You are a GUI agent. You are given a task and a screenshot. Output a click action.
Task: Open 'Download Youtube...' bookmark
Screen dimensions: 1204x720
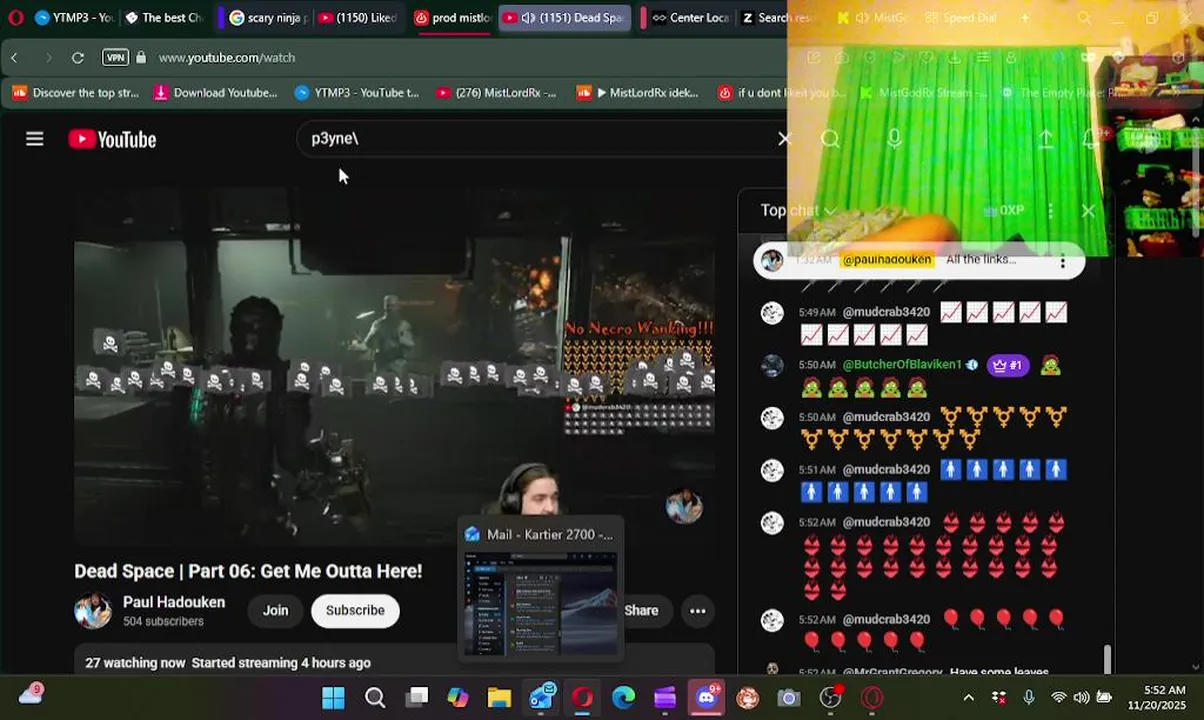click(215, 93)
